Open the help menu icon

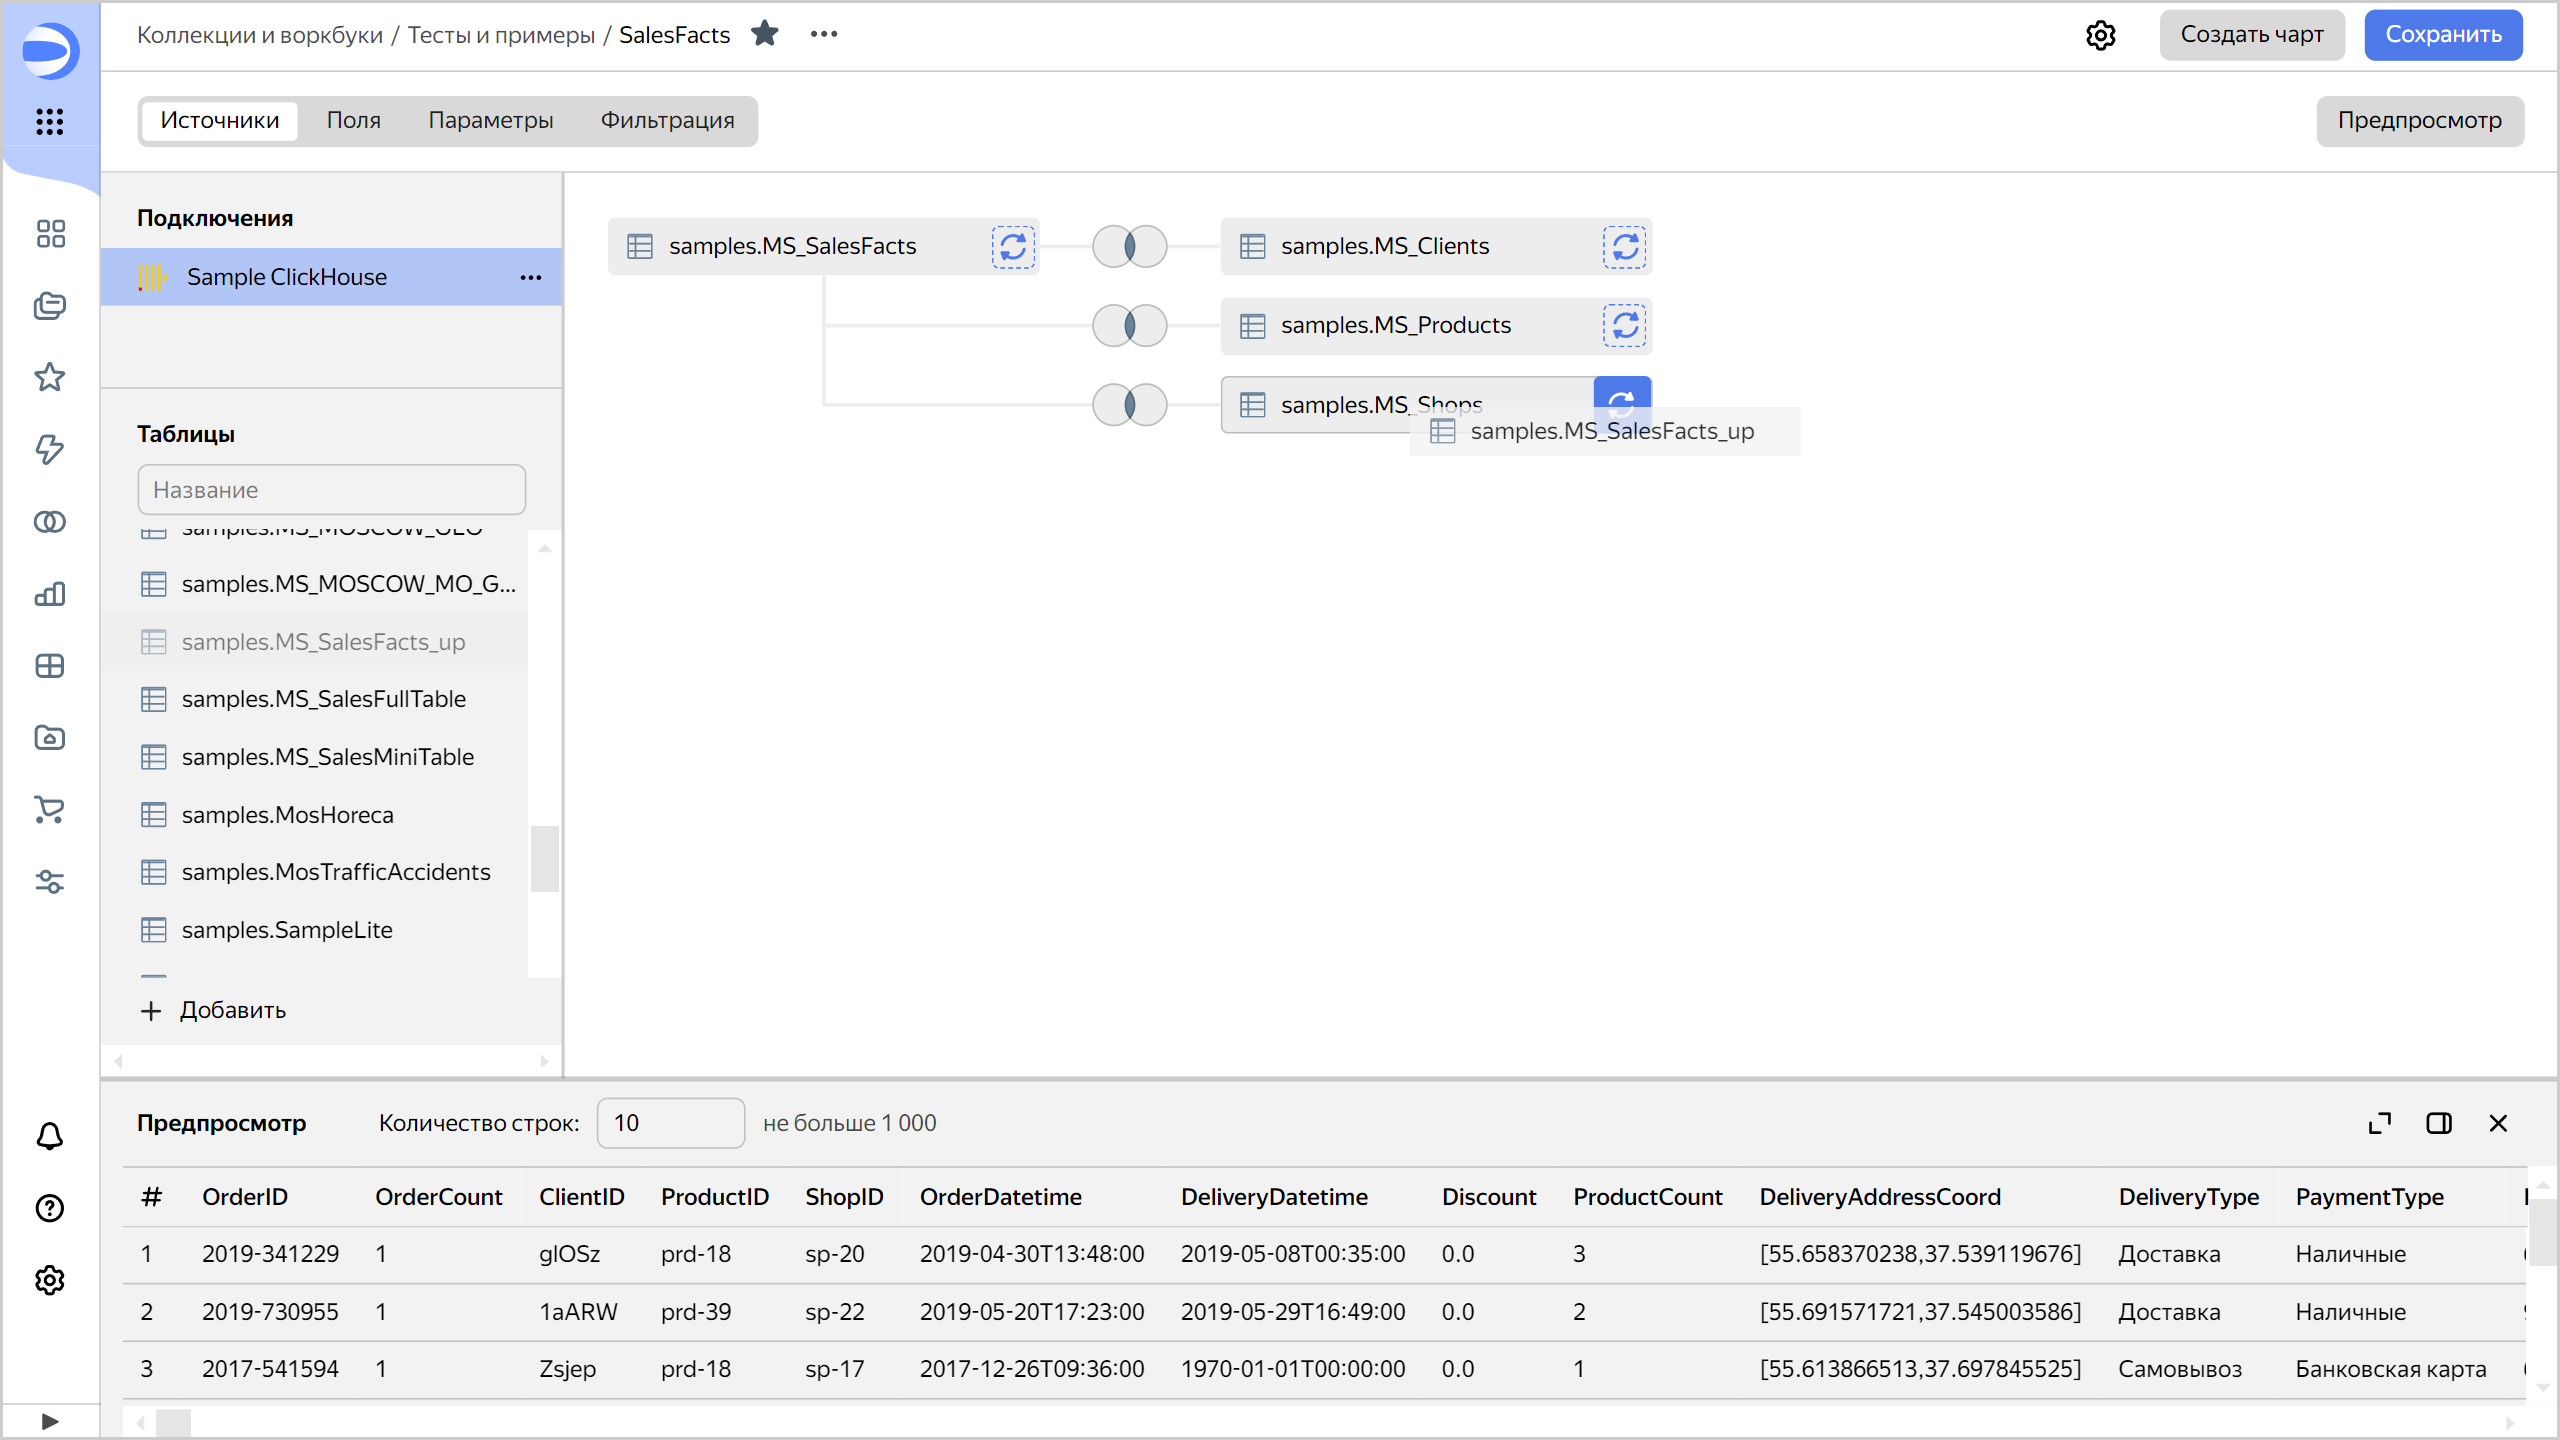(x=49, y=1208)
